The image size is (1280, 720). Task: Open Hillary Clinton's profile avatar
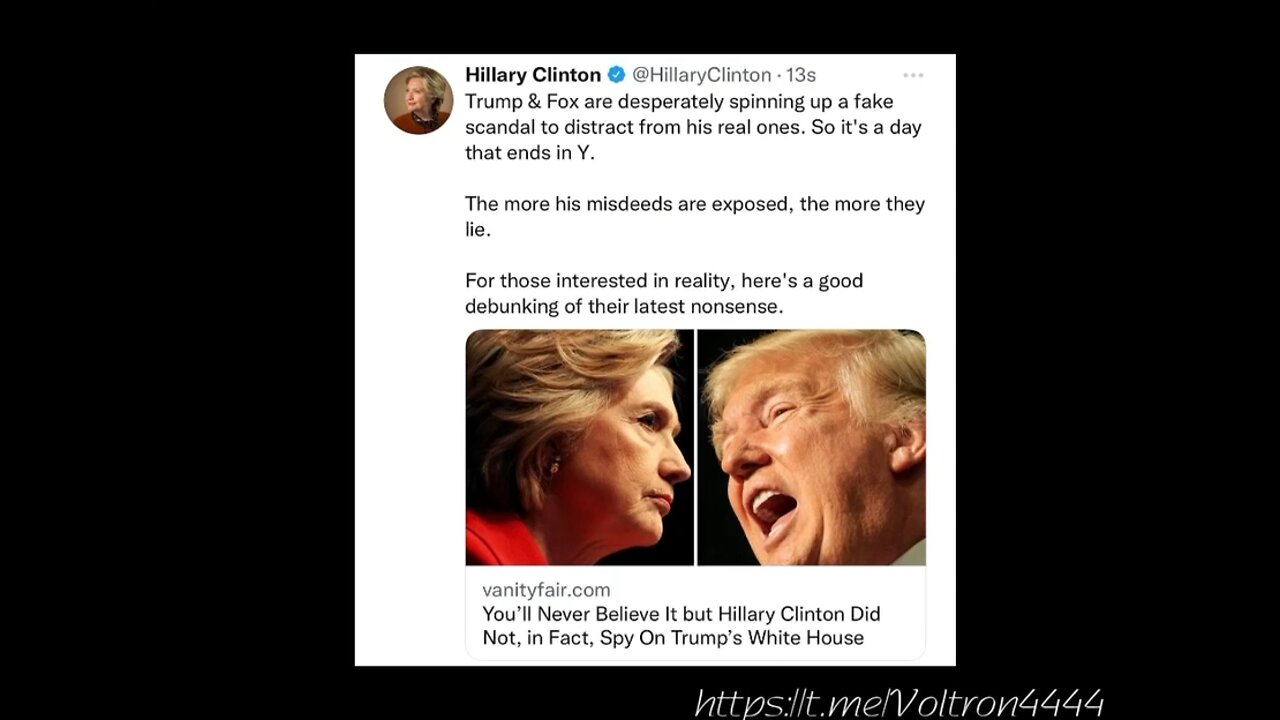coord(418,101)
